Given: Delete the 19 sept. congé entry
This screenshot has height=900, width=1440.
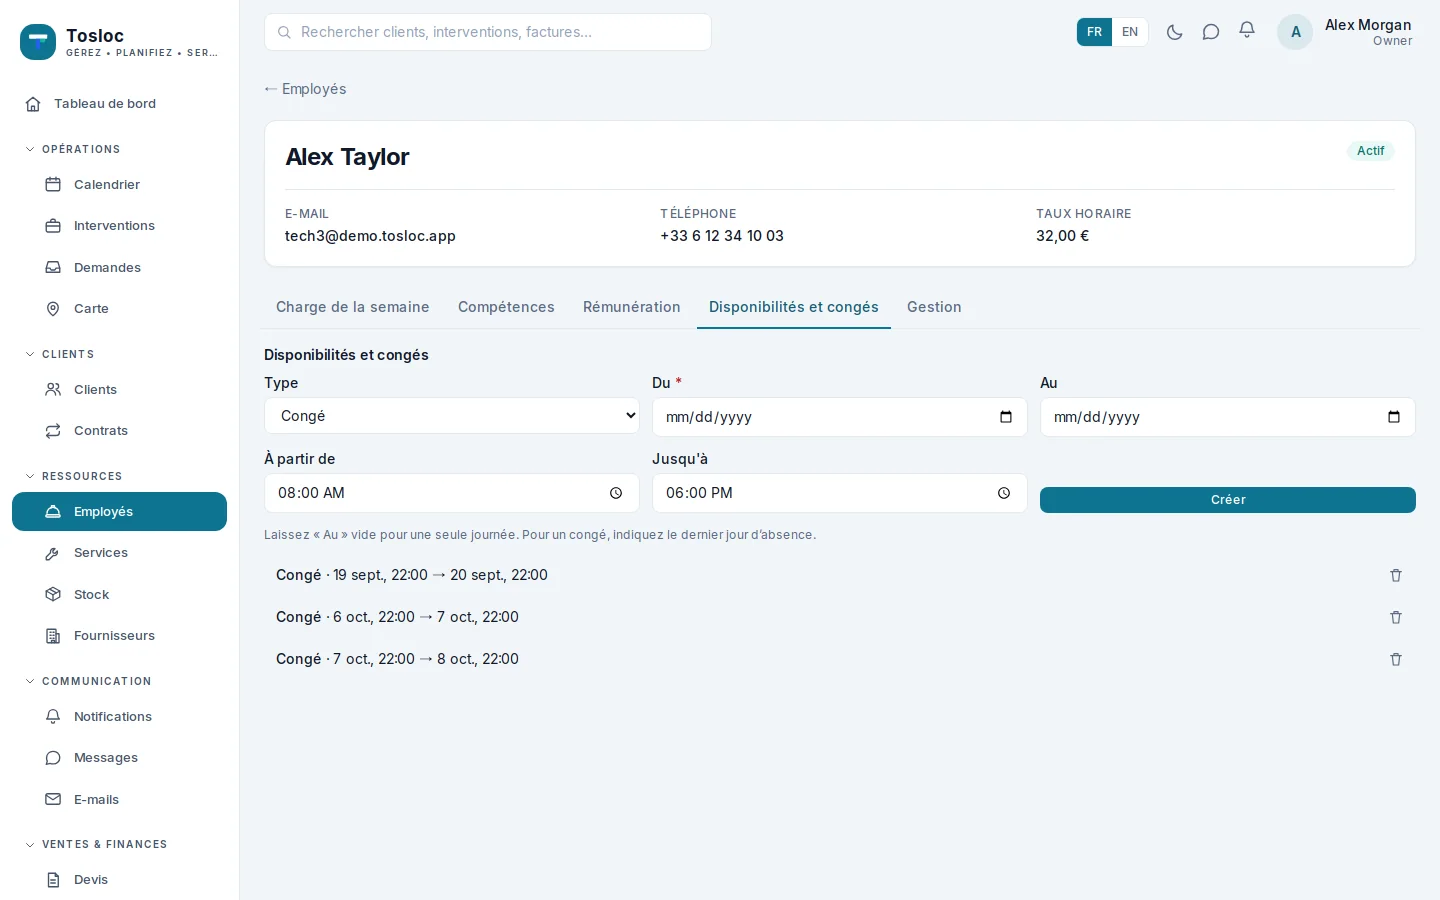Looking at the screenshot, I should click(1396, 575).
